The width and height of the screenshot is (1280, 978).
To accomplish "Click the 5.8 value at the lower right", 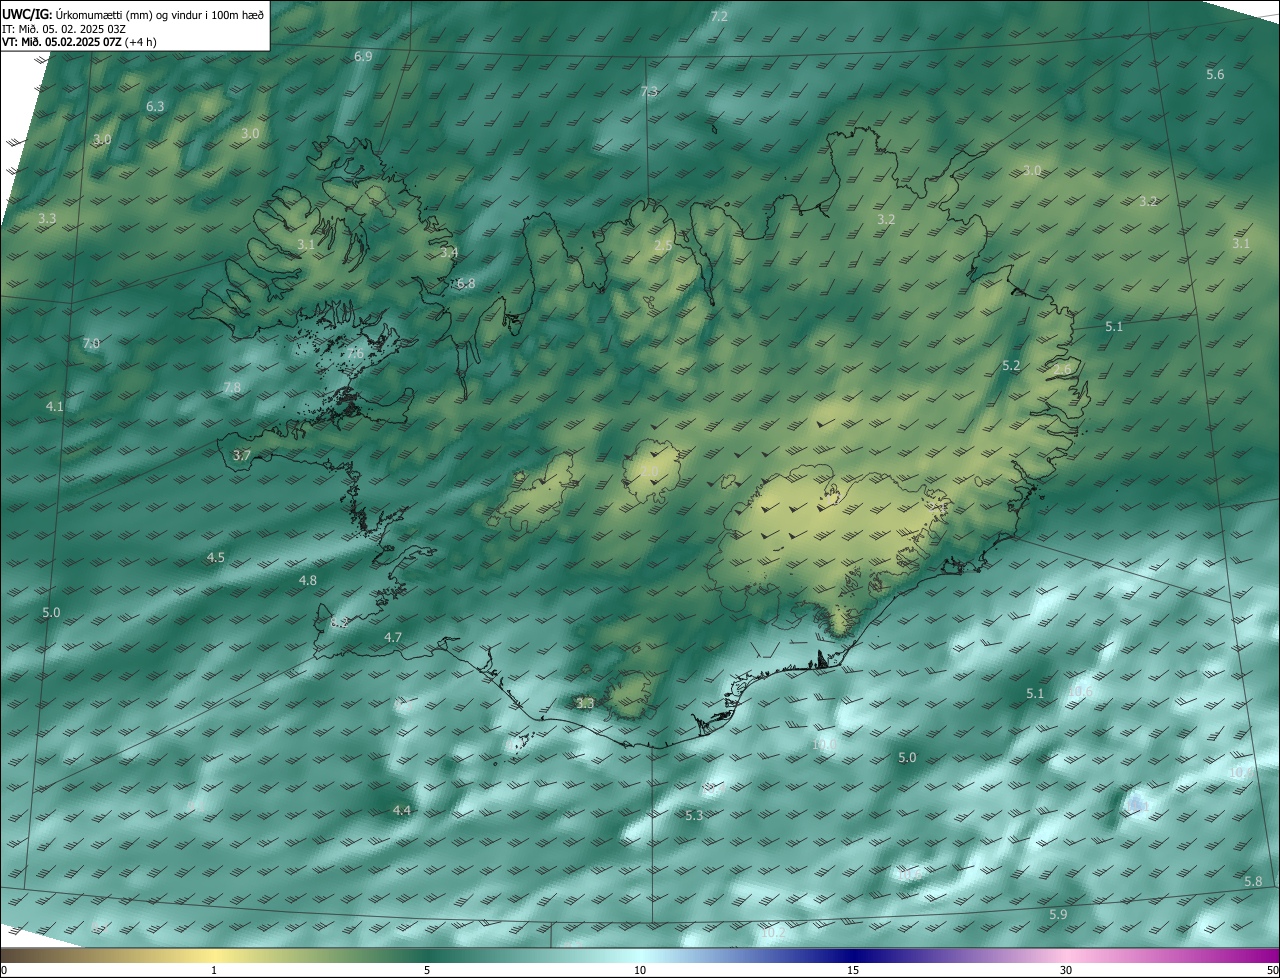I will pyautogui.click(x=1253, y=882).
